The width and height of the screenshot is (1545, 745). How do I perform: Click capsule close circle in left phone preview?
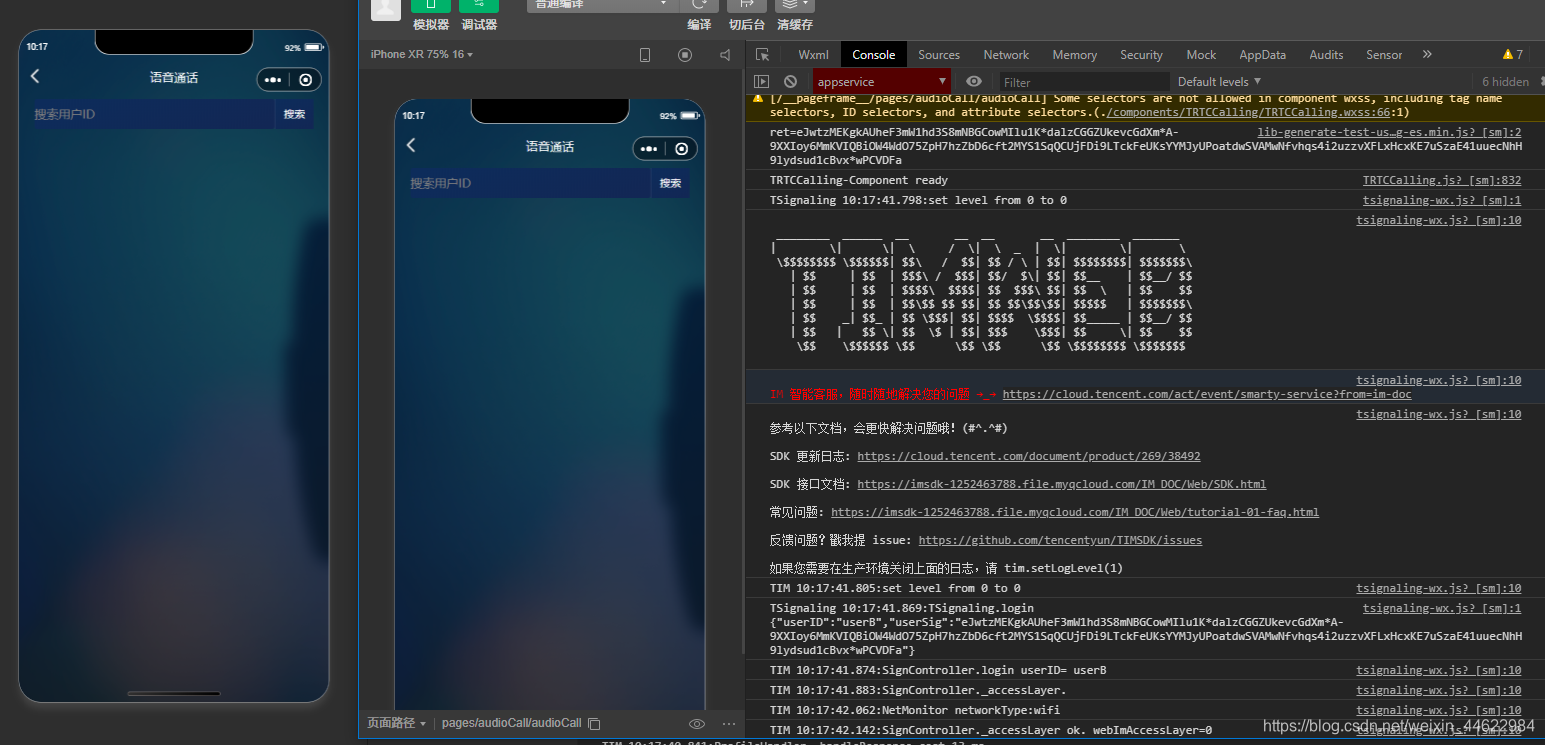(306, 80)
